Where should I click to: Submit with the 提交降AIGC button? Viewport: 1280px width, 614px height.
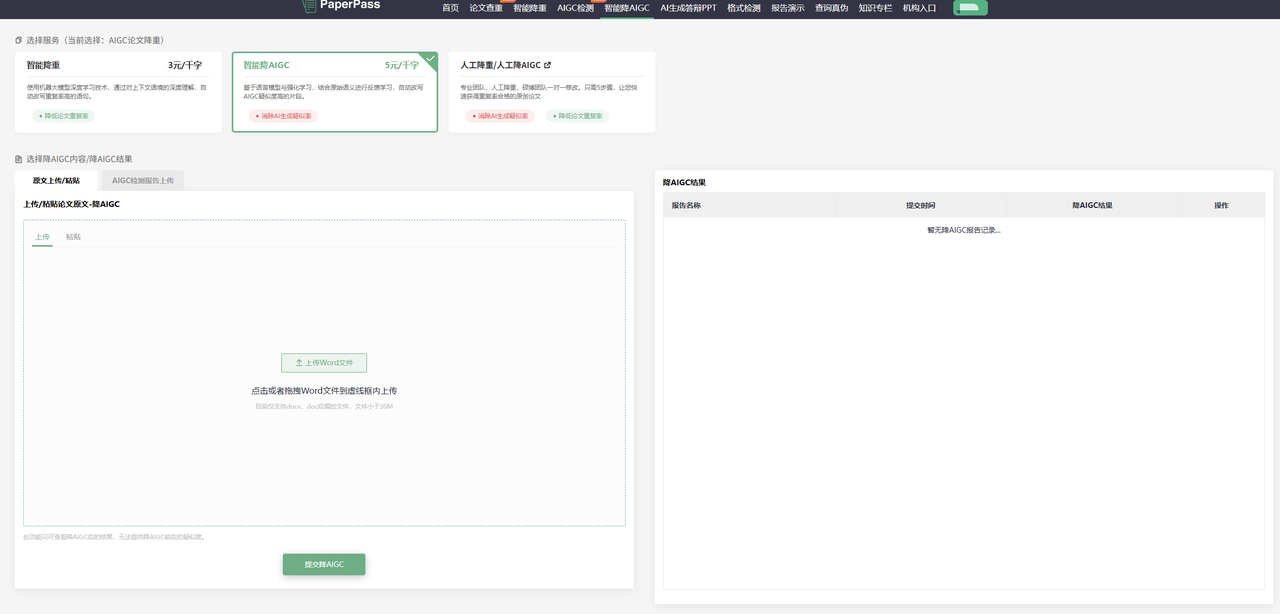324,565
